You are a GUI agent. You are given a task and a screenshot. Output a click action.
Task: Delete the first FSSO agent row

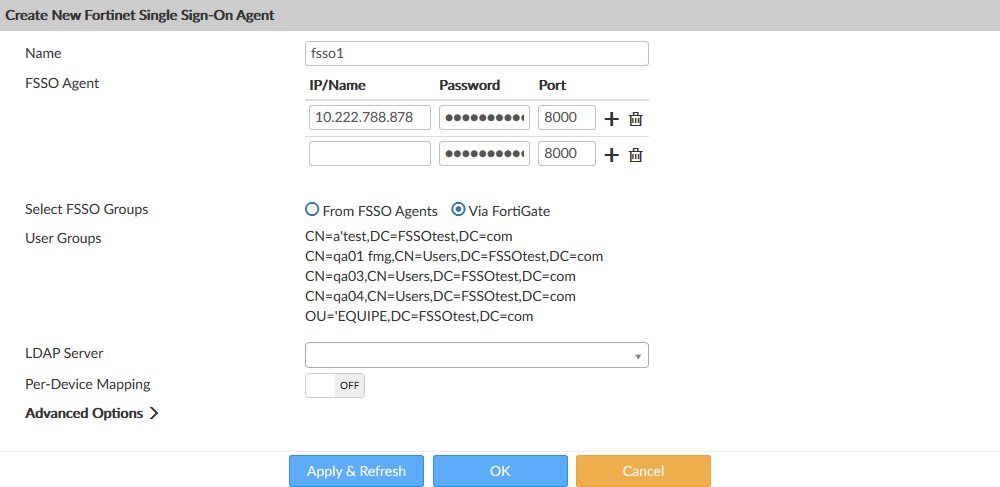635,119
